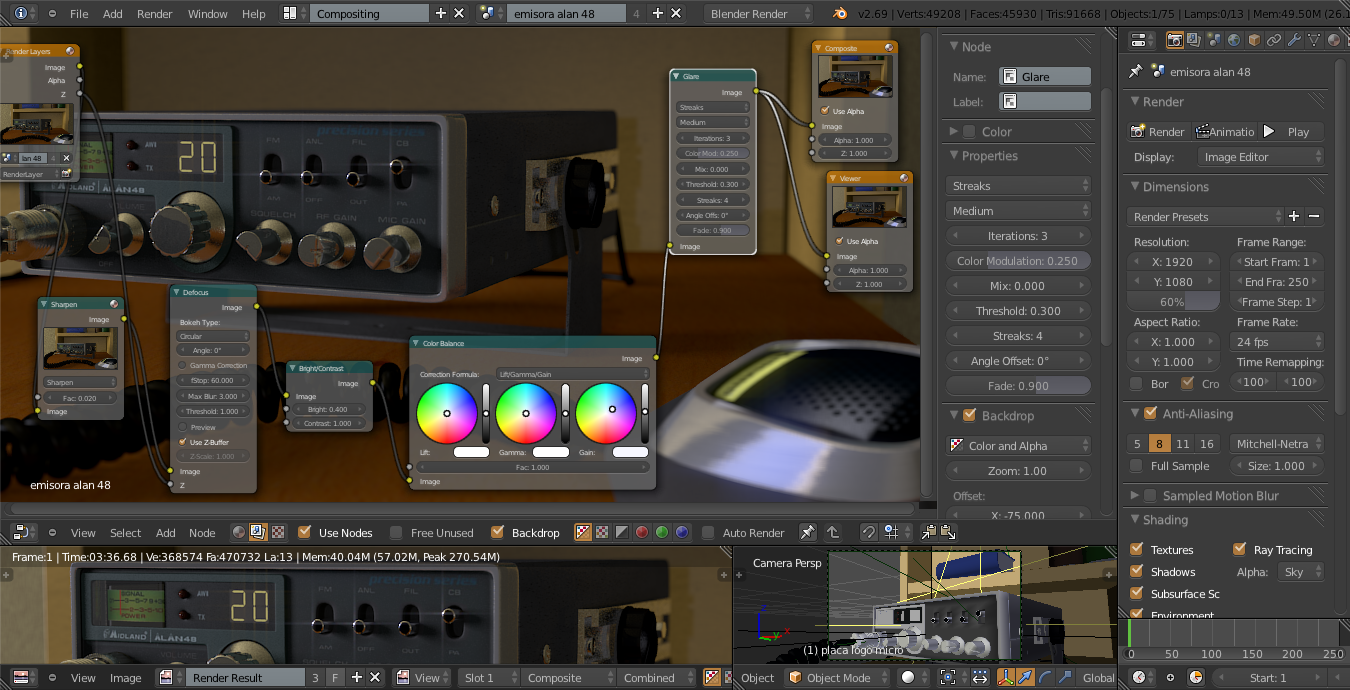Viewport: 1350px width, 690px height.
Task: Toggle the pin icon next to emisora alan 48
Action: pyautogui.click(x=1135, y=72)
